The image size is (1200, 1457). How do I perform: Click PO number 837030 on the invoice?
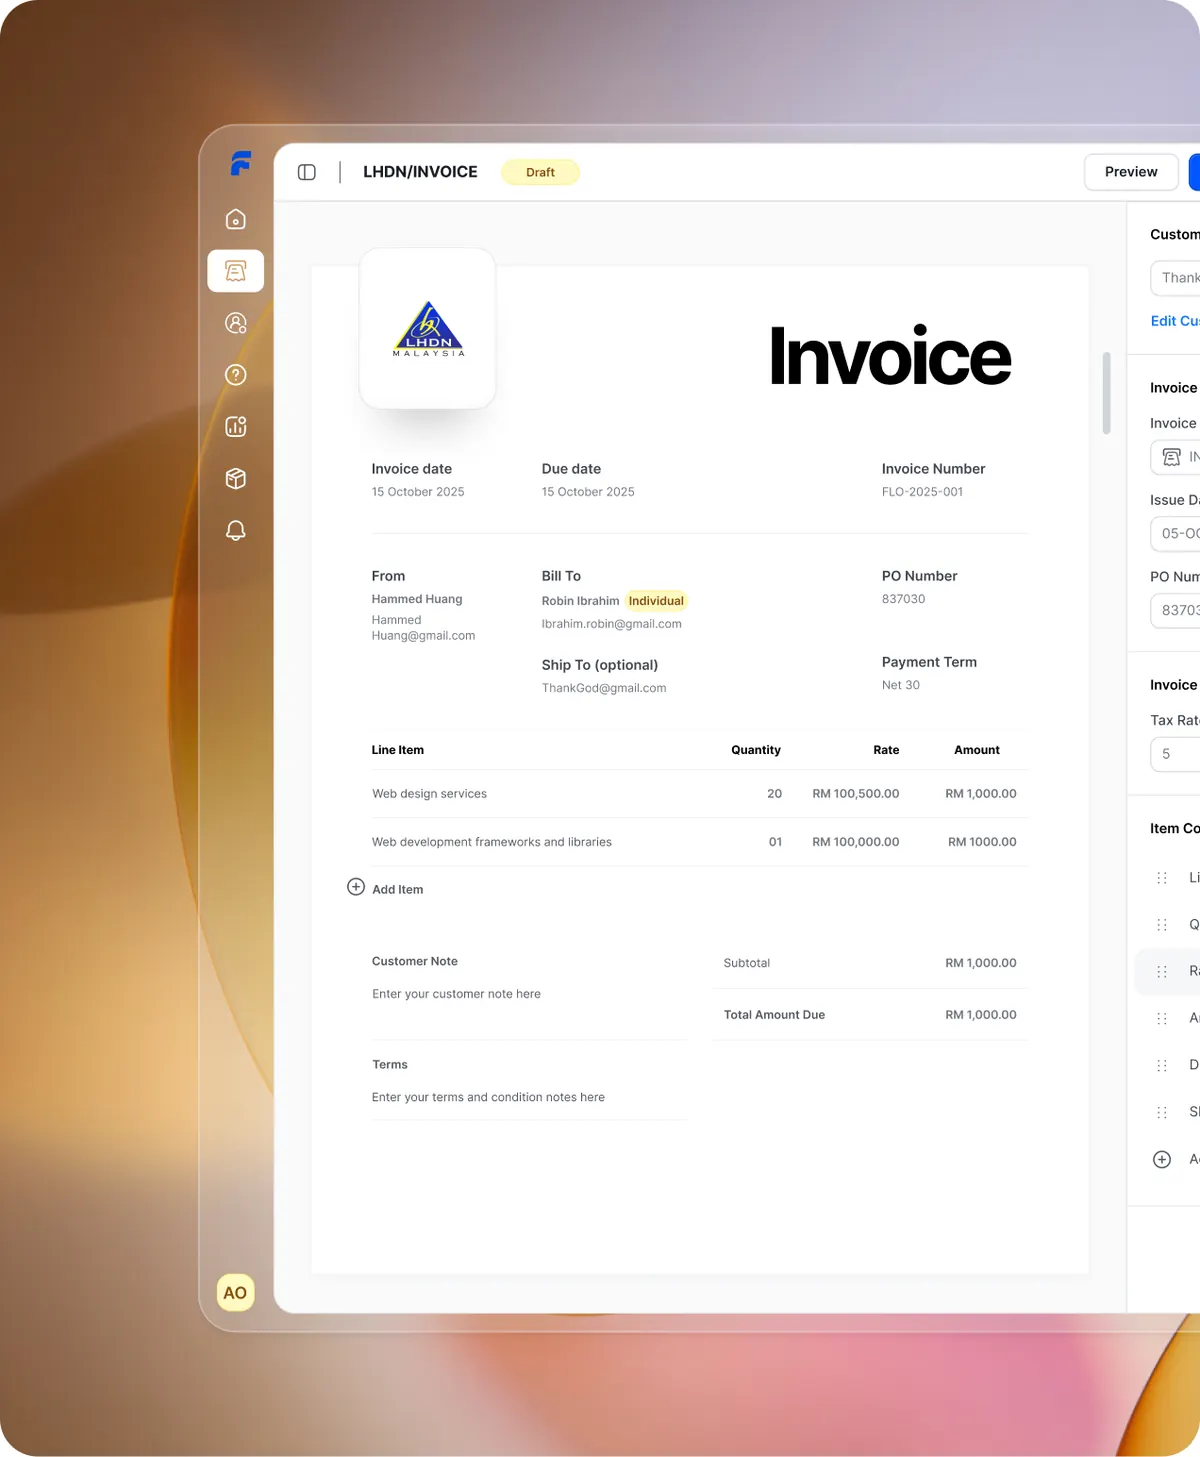click(903, 599)
